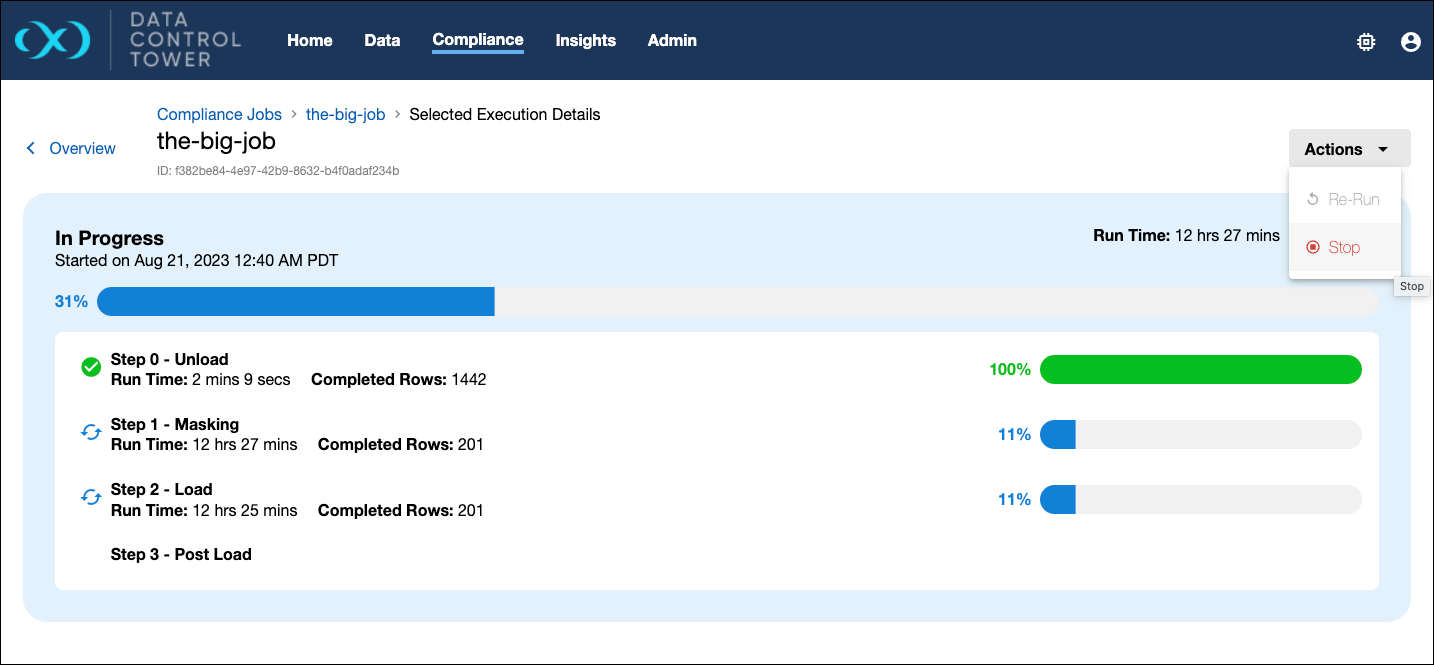Go to the Home tab
Image resolution: width=1434 pixels, height=665 pixels.
point(310,40)
